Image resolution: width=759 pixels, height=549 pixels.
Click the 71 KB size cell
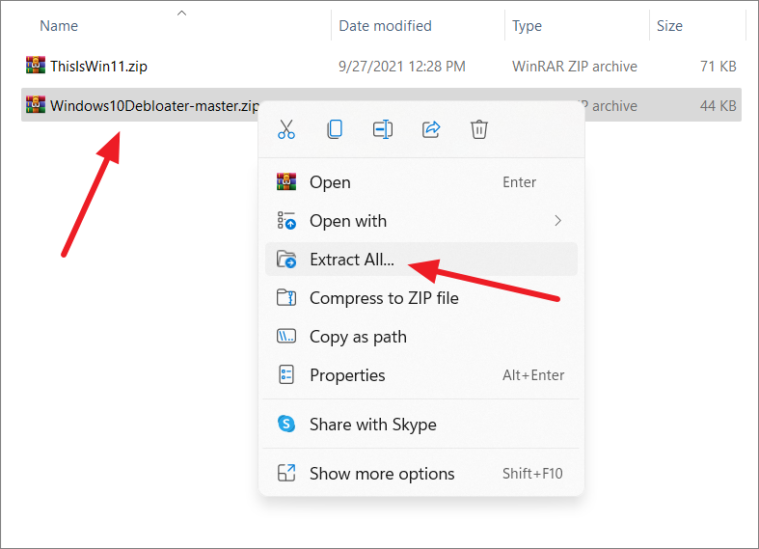[x=718, y=66]
